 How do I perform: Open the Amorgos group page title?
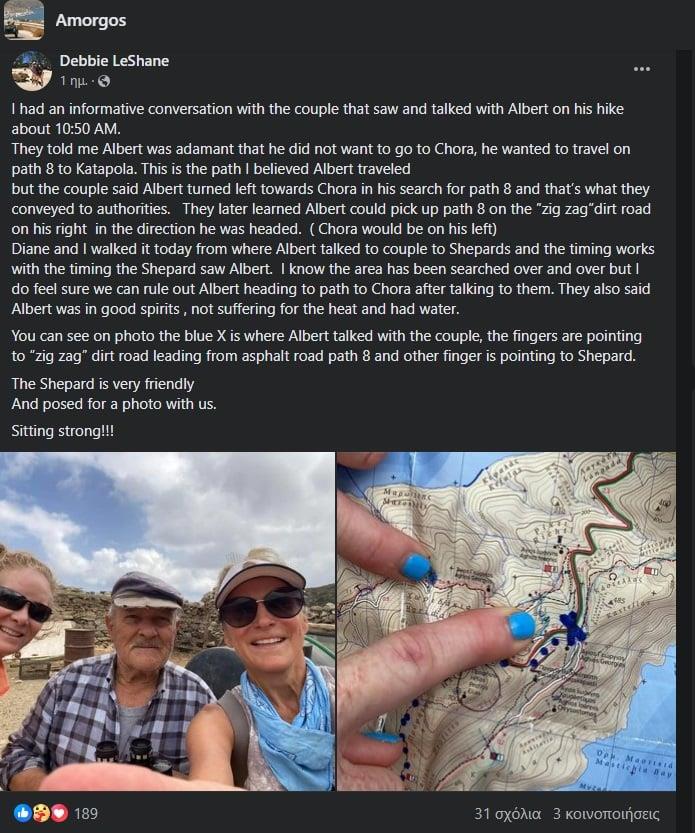click(91, 20)
